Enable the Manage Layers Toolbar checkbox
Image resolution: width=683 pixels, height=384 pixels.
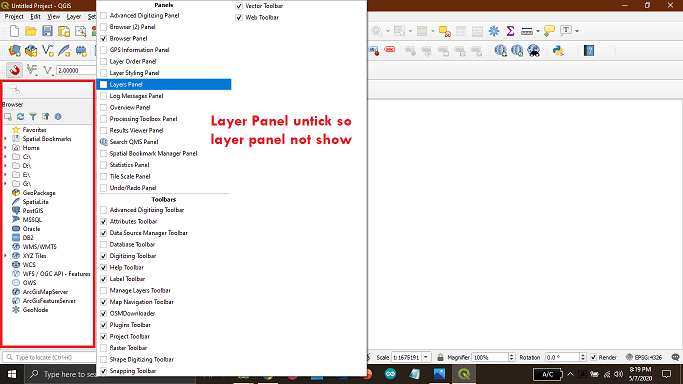click(x=104, y=290)
